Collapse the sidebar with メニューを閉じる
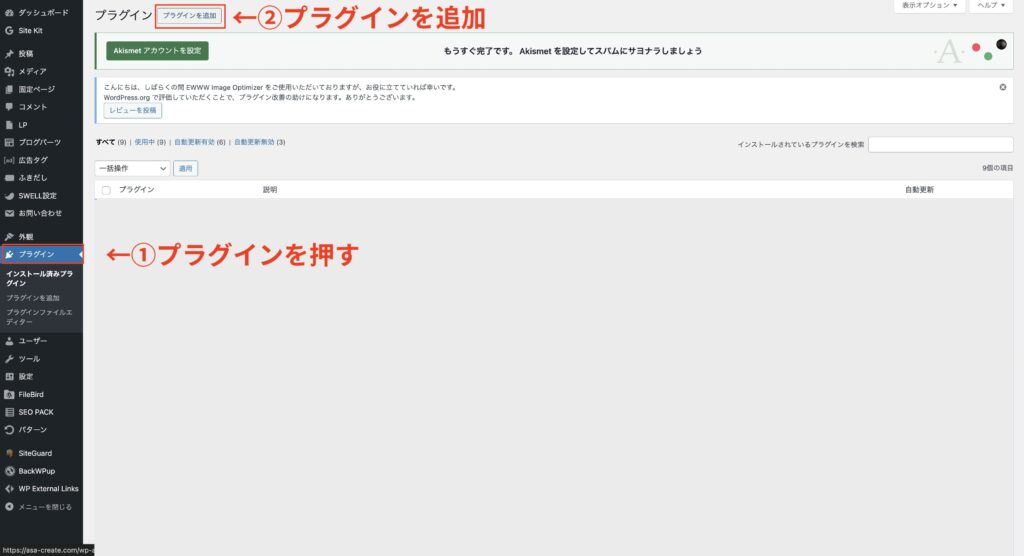The width and height of the screenshot is (1024, 556). (40, 507)
